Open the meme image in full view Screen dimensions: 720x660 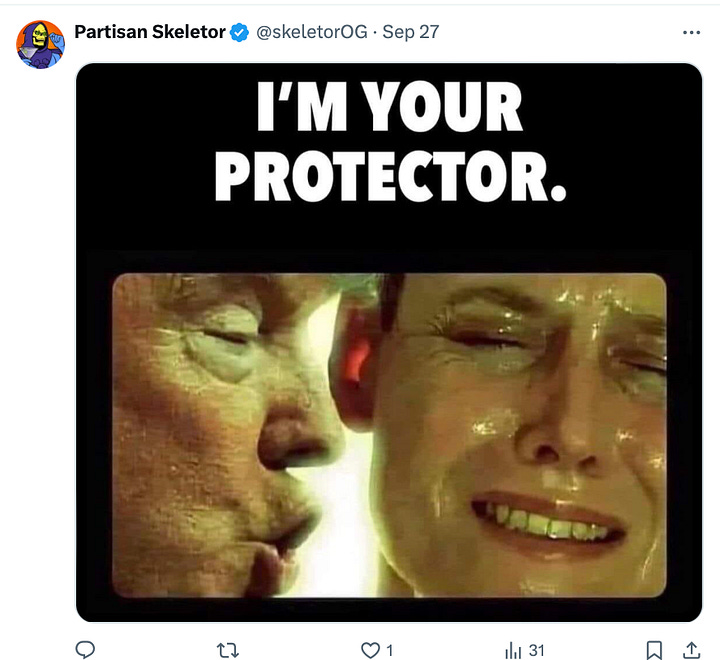tap(389, 343)
